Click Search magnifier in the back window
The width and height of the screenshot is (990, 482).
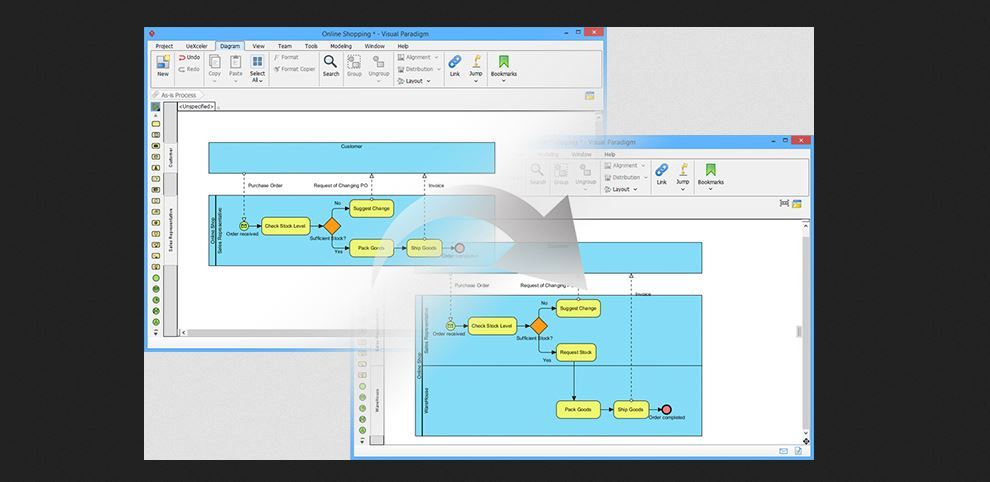[x=330, y=65]
